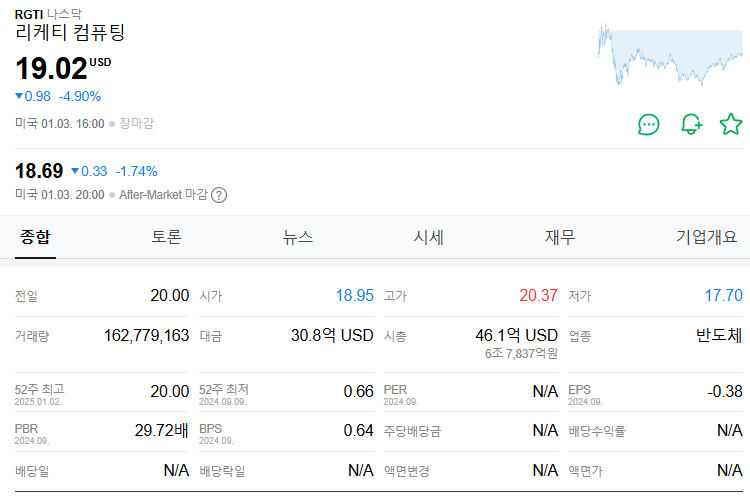Image resolution: width=750 pixels, height=497 pixels.
Task: Click the EPS value -0.38
Action: click(725, 391)
